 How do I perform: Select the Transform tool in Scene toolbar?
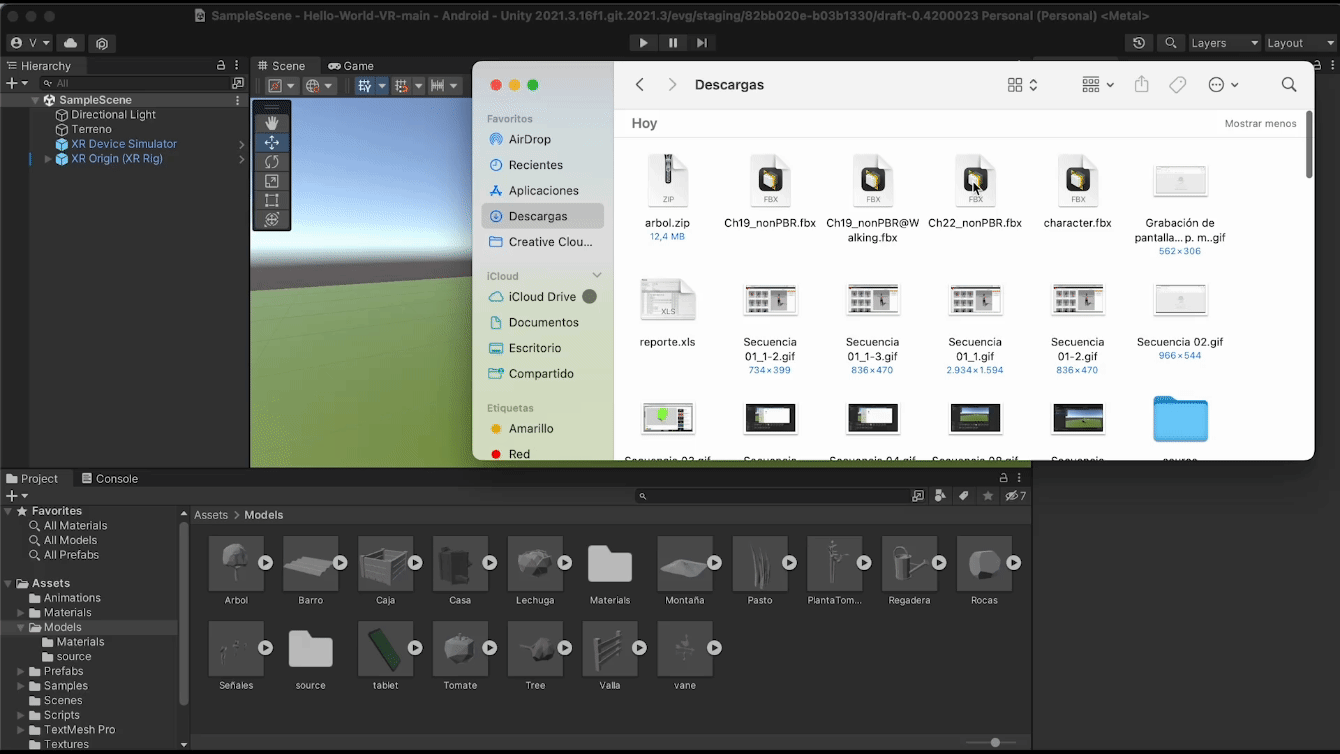[x=271, y=219]
